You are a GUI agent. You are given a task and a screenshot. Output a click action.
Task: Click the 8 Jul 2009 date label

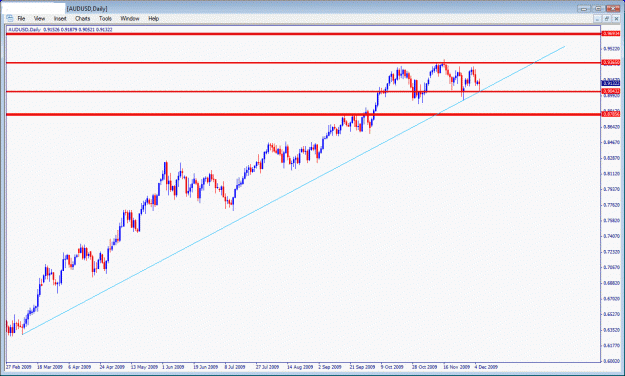pyautogui.click(x=235, y=367)
